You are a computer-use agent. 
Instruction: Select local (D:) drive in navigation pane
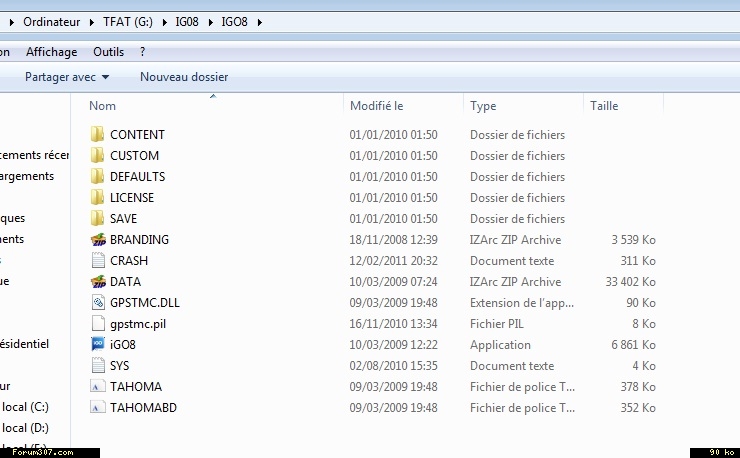click(25, 428)
